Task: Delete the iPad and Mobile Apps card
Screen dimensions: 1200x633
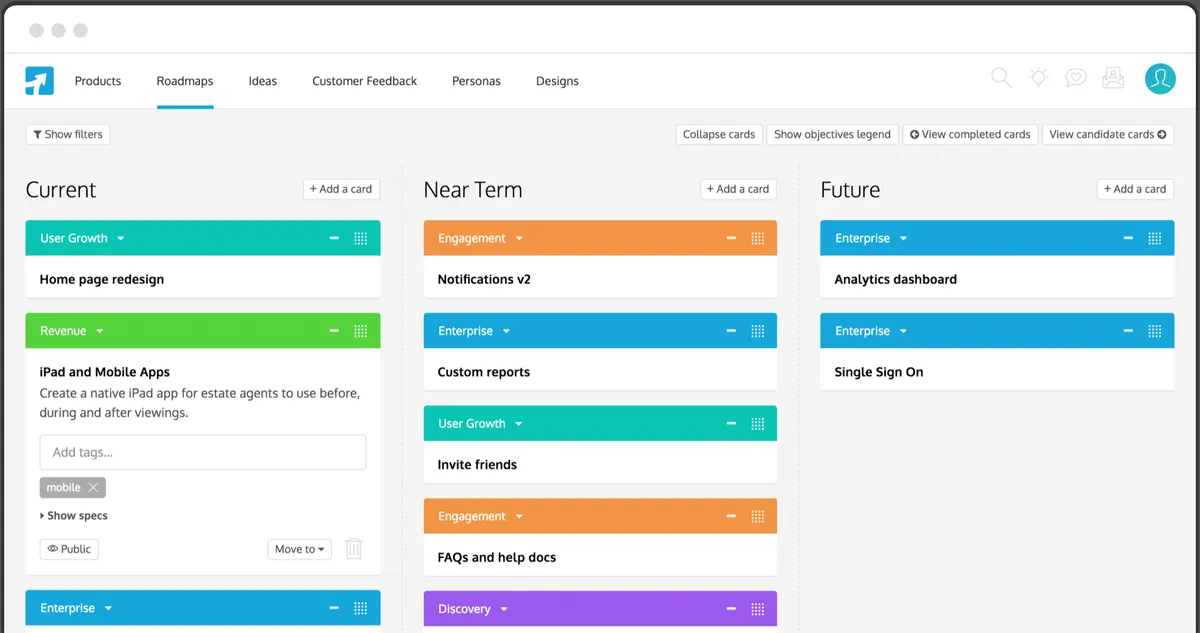Action: coord(354,549)
